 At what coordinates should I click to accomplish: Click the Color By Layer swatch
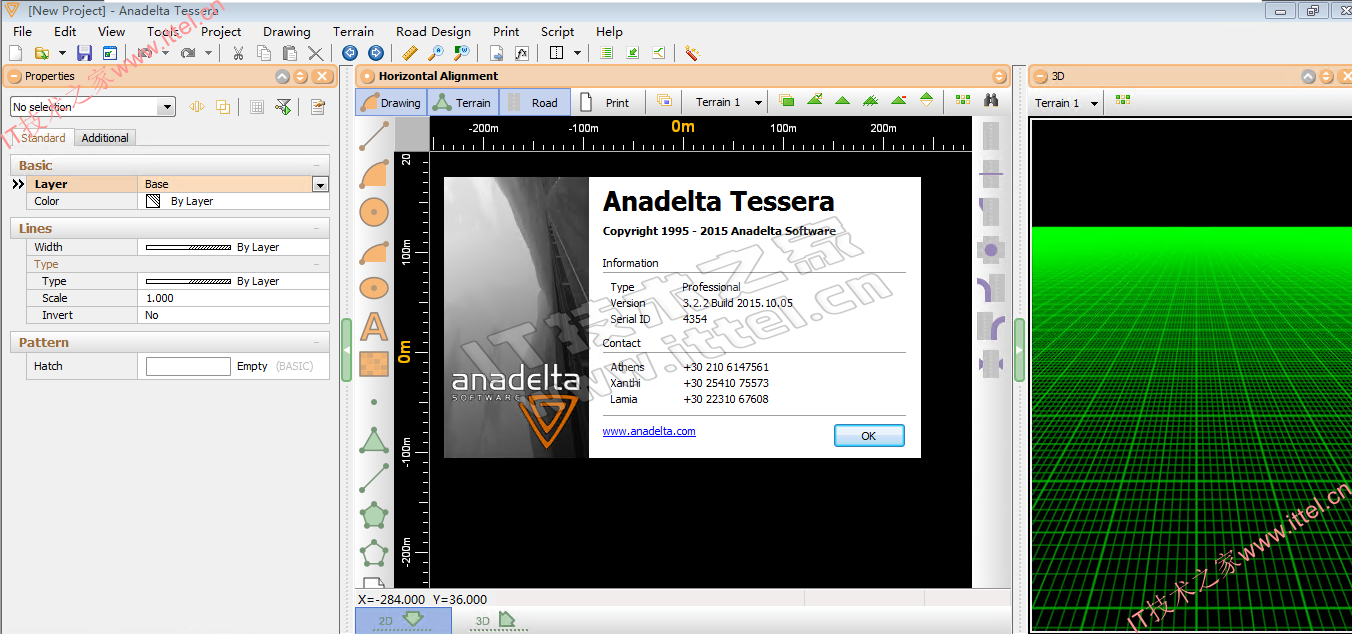tap(153, 201)
